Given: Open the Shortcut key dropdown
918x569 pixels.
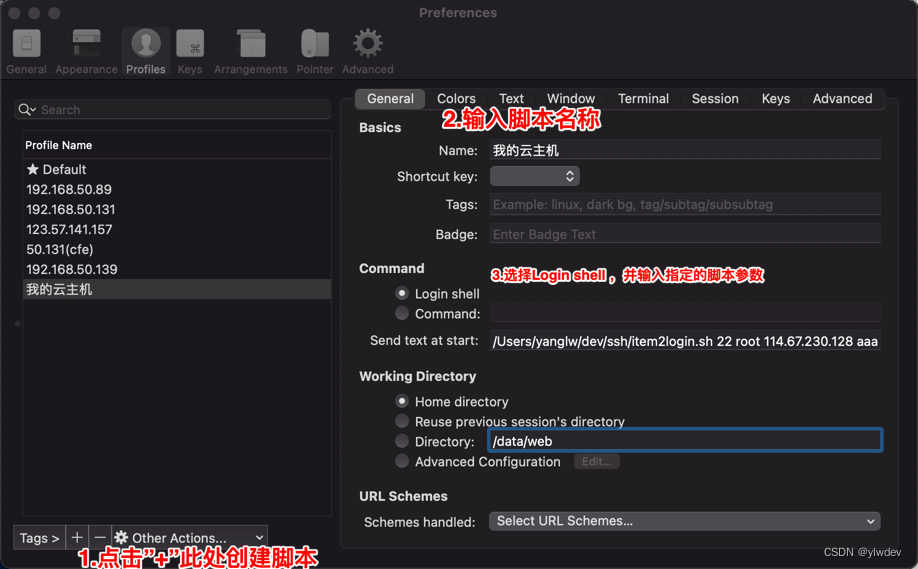Looking at the screenshot, I should click(x=535, y=176).
